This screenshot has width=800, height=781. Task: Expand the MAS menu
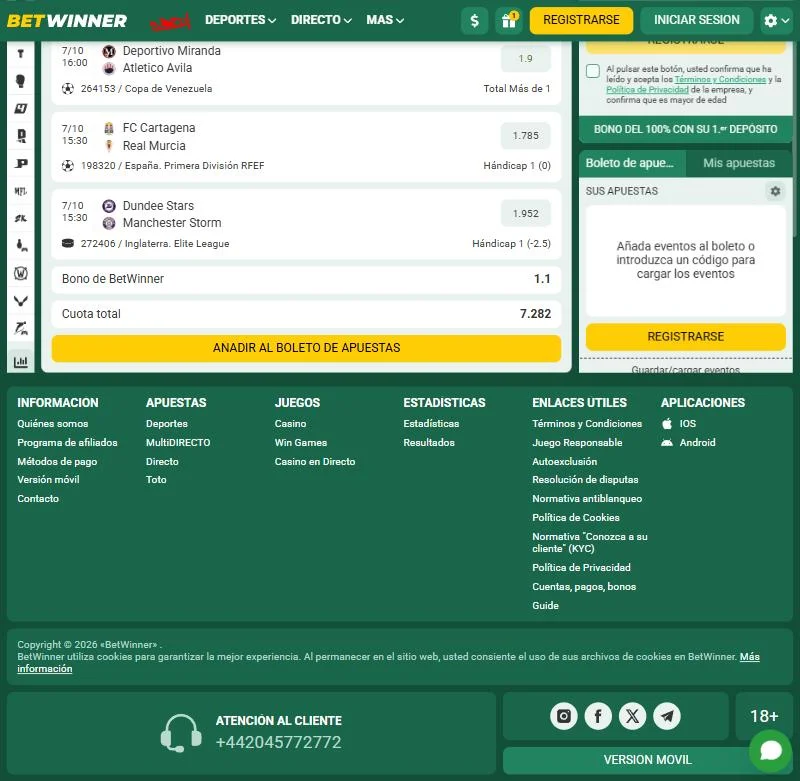coord(385,20)
